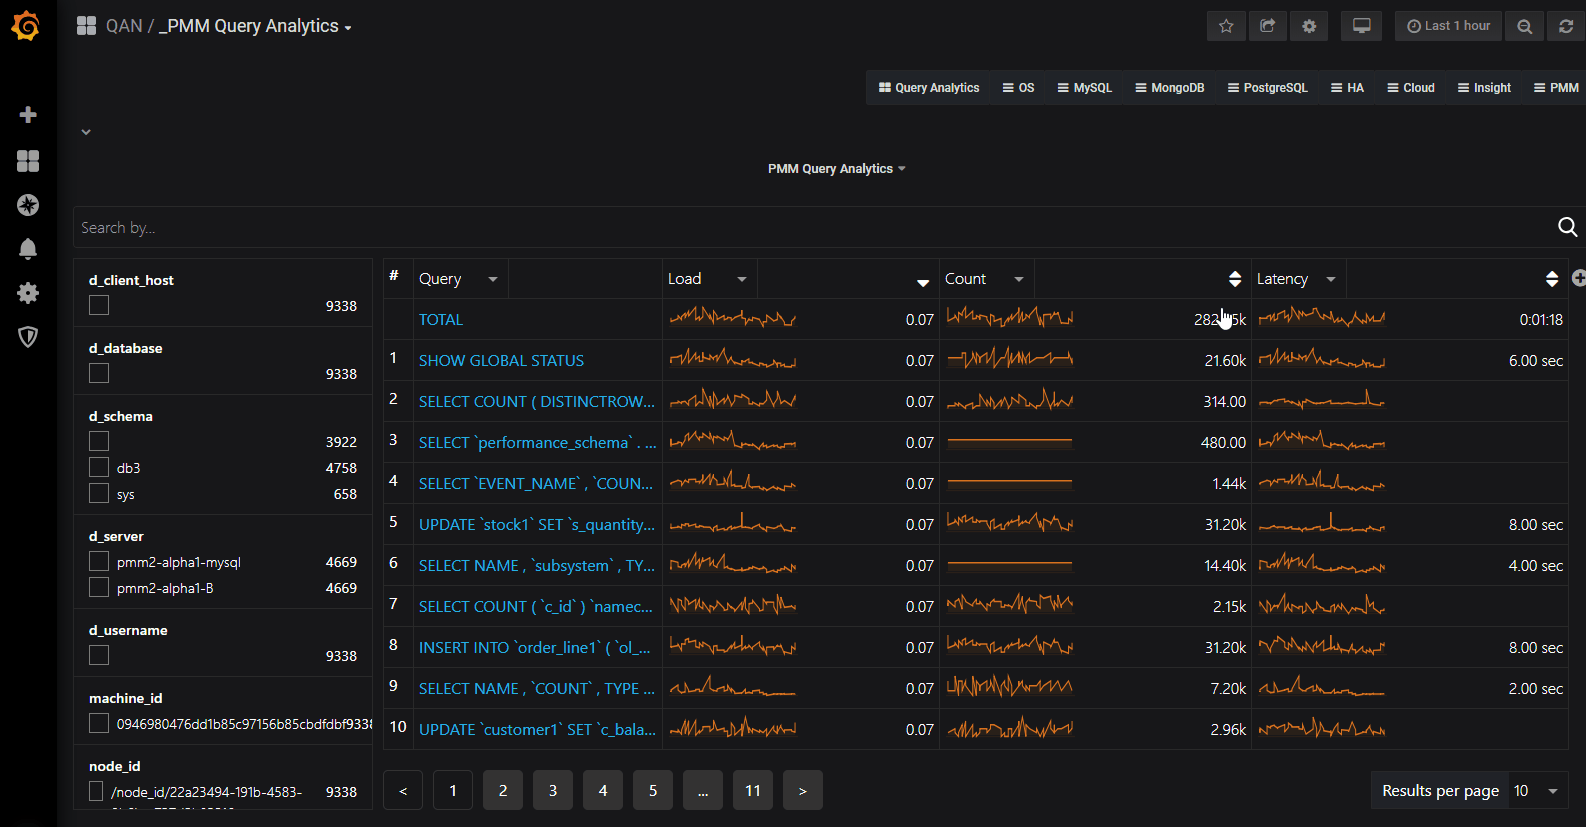Open the UPDATE `customer1` query

pos(537,730)
